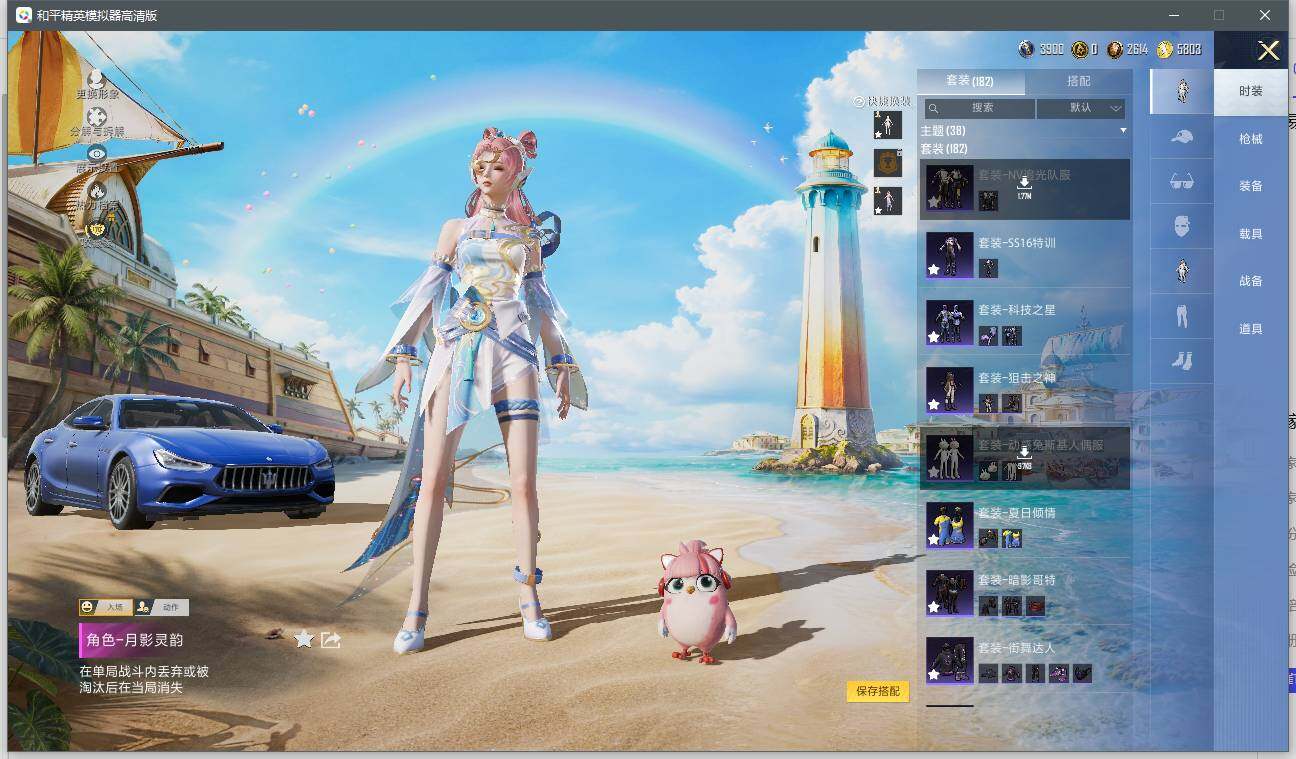
Task: Expand the 主题 (38) section
Action: pyautogui.click(x=1123, y=131)
